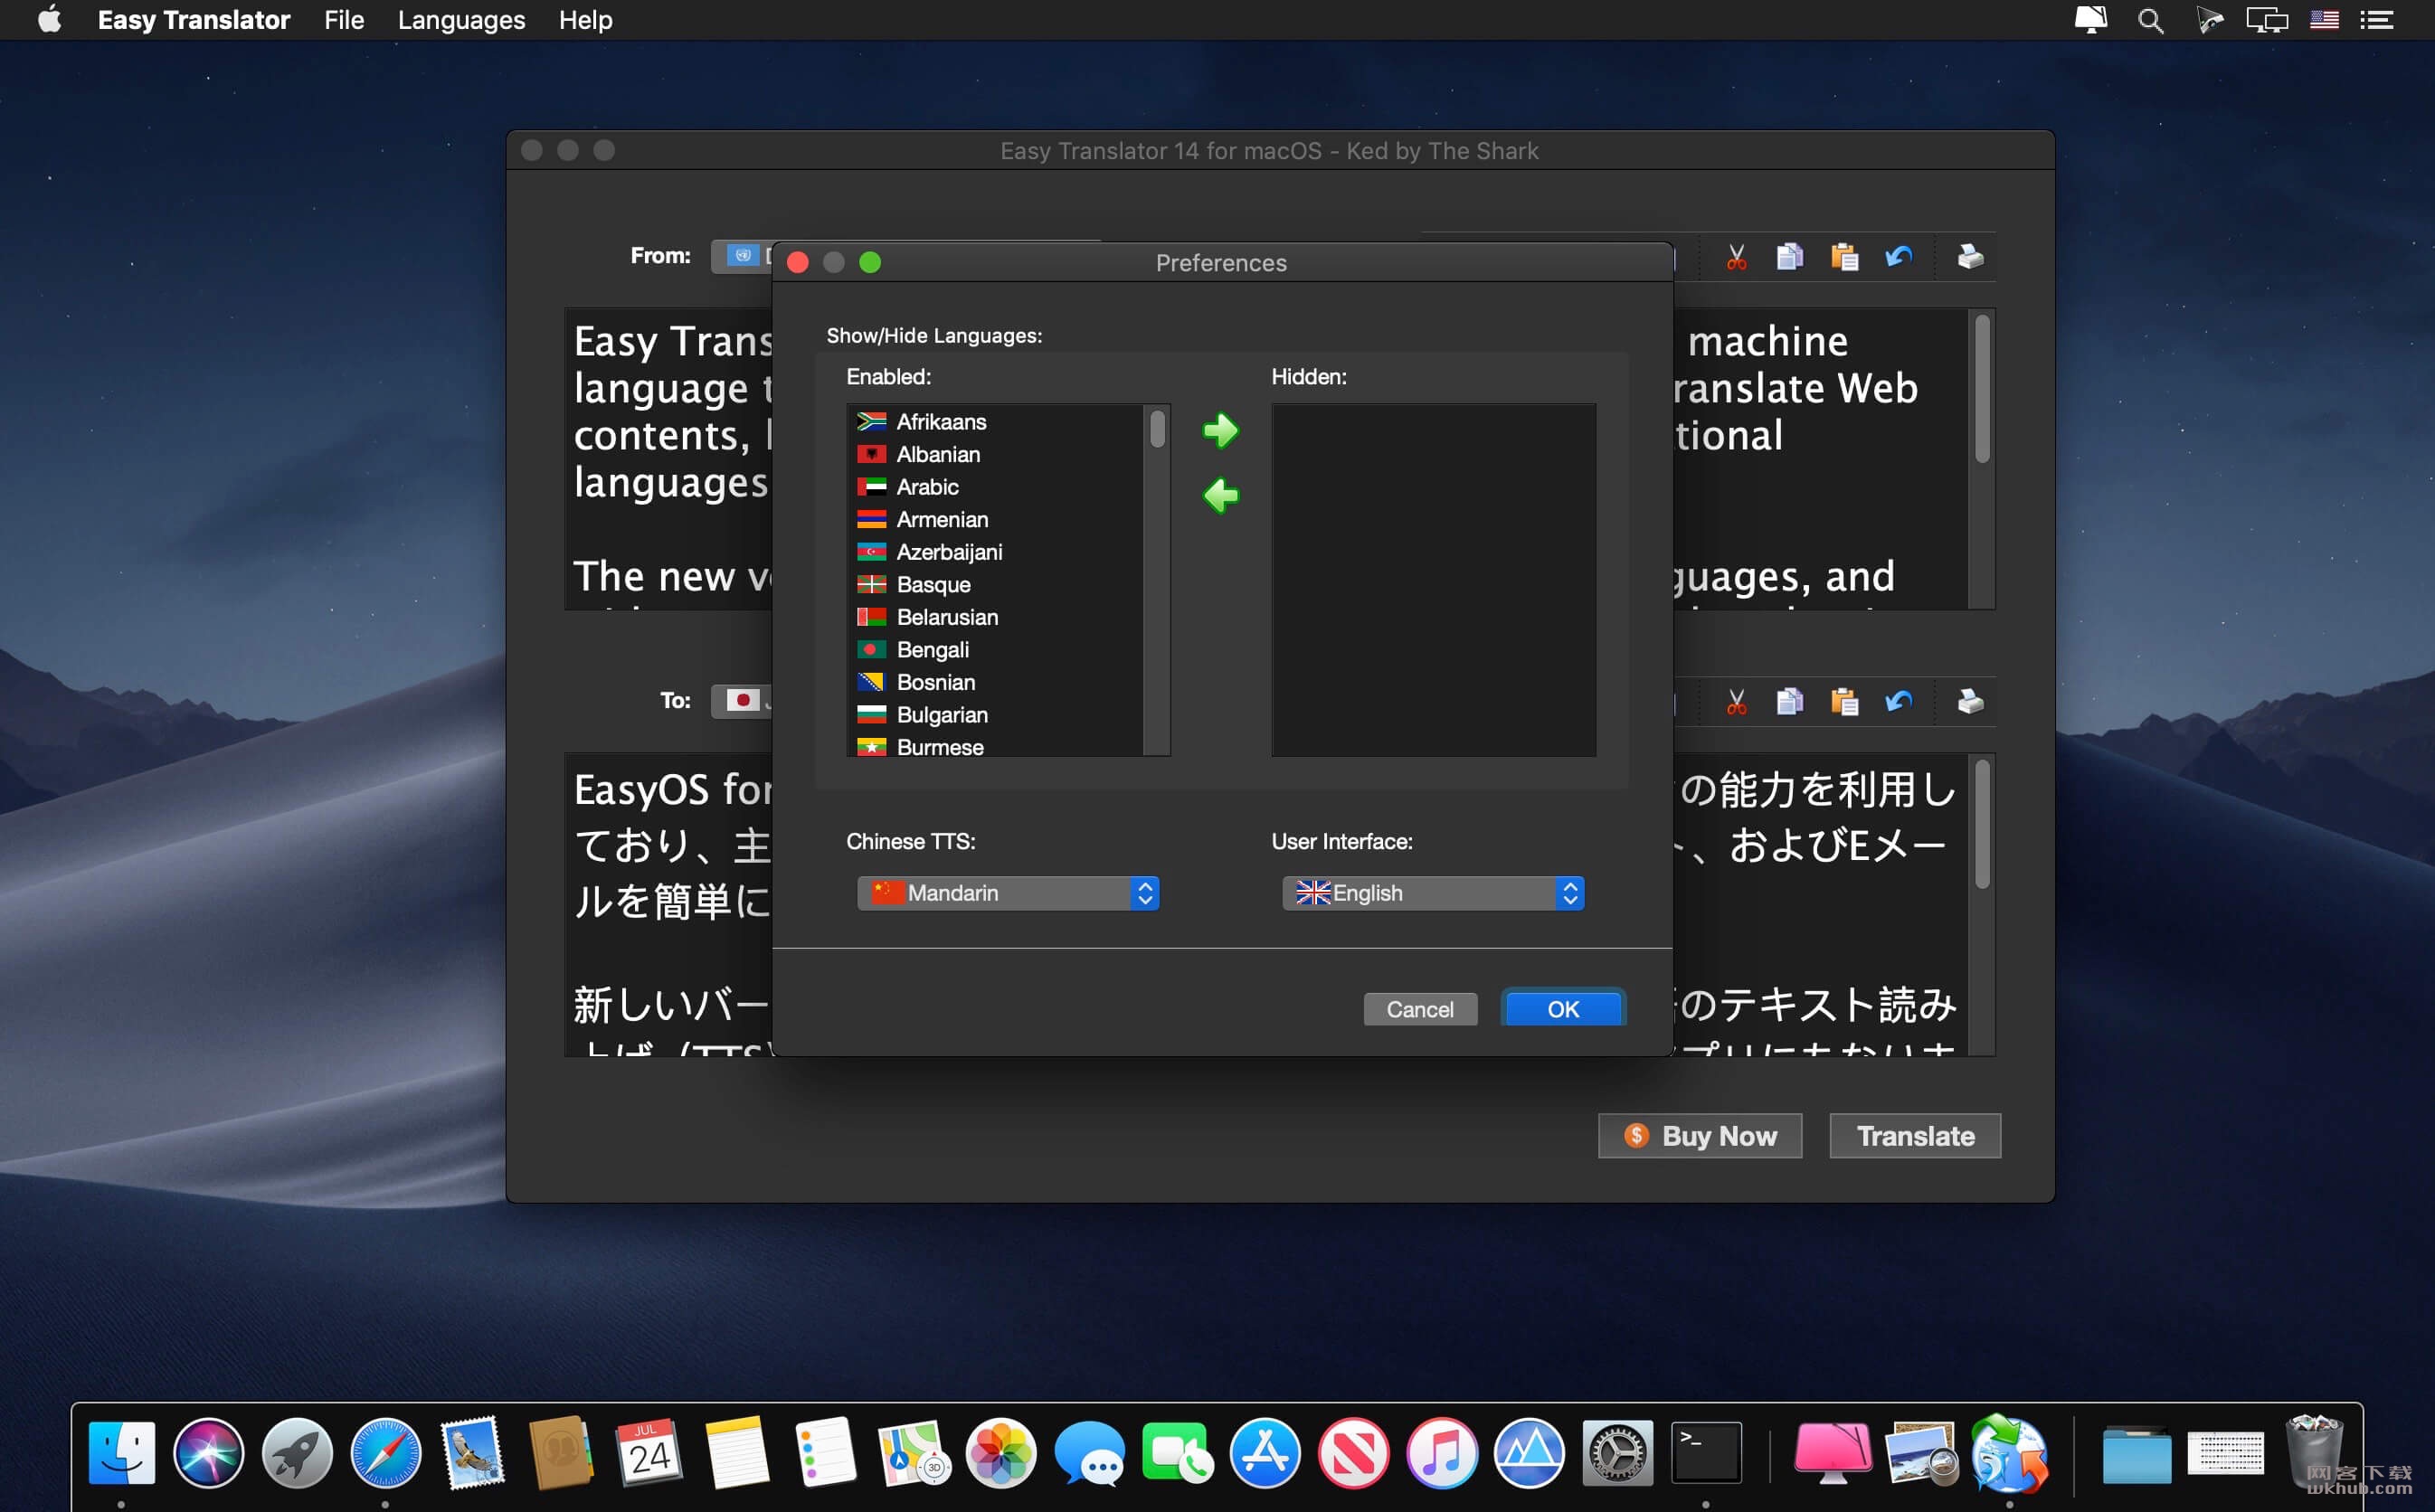The image size is (2435, 1512).
Task: Click the Translate button
Action: pyautogui.click(x=1915, y=1136)
